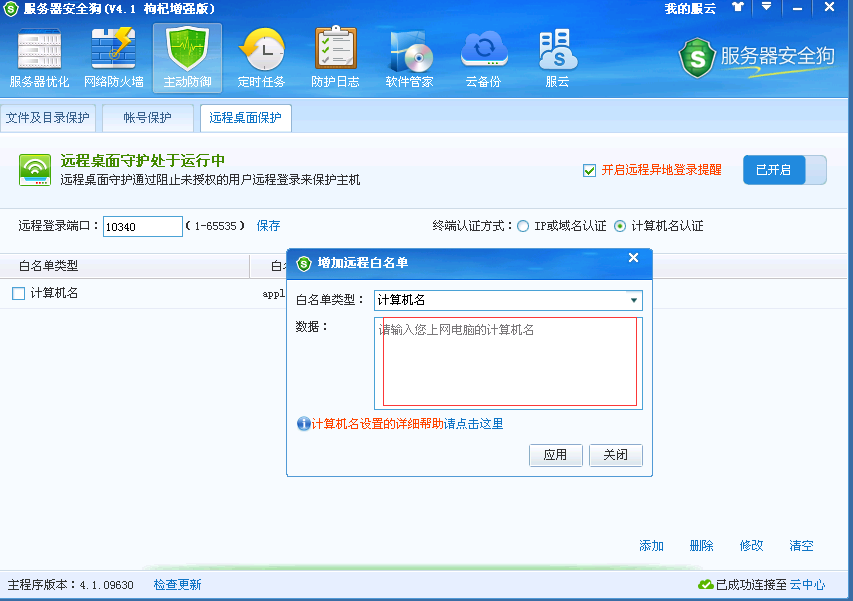Select IP或域名认证 radio button
The image size is (853, 601).
click(523, 226)
